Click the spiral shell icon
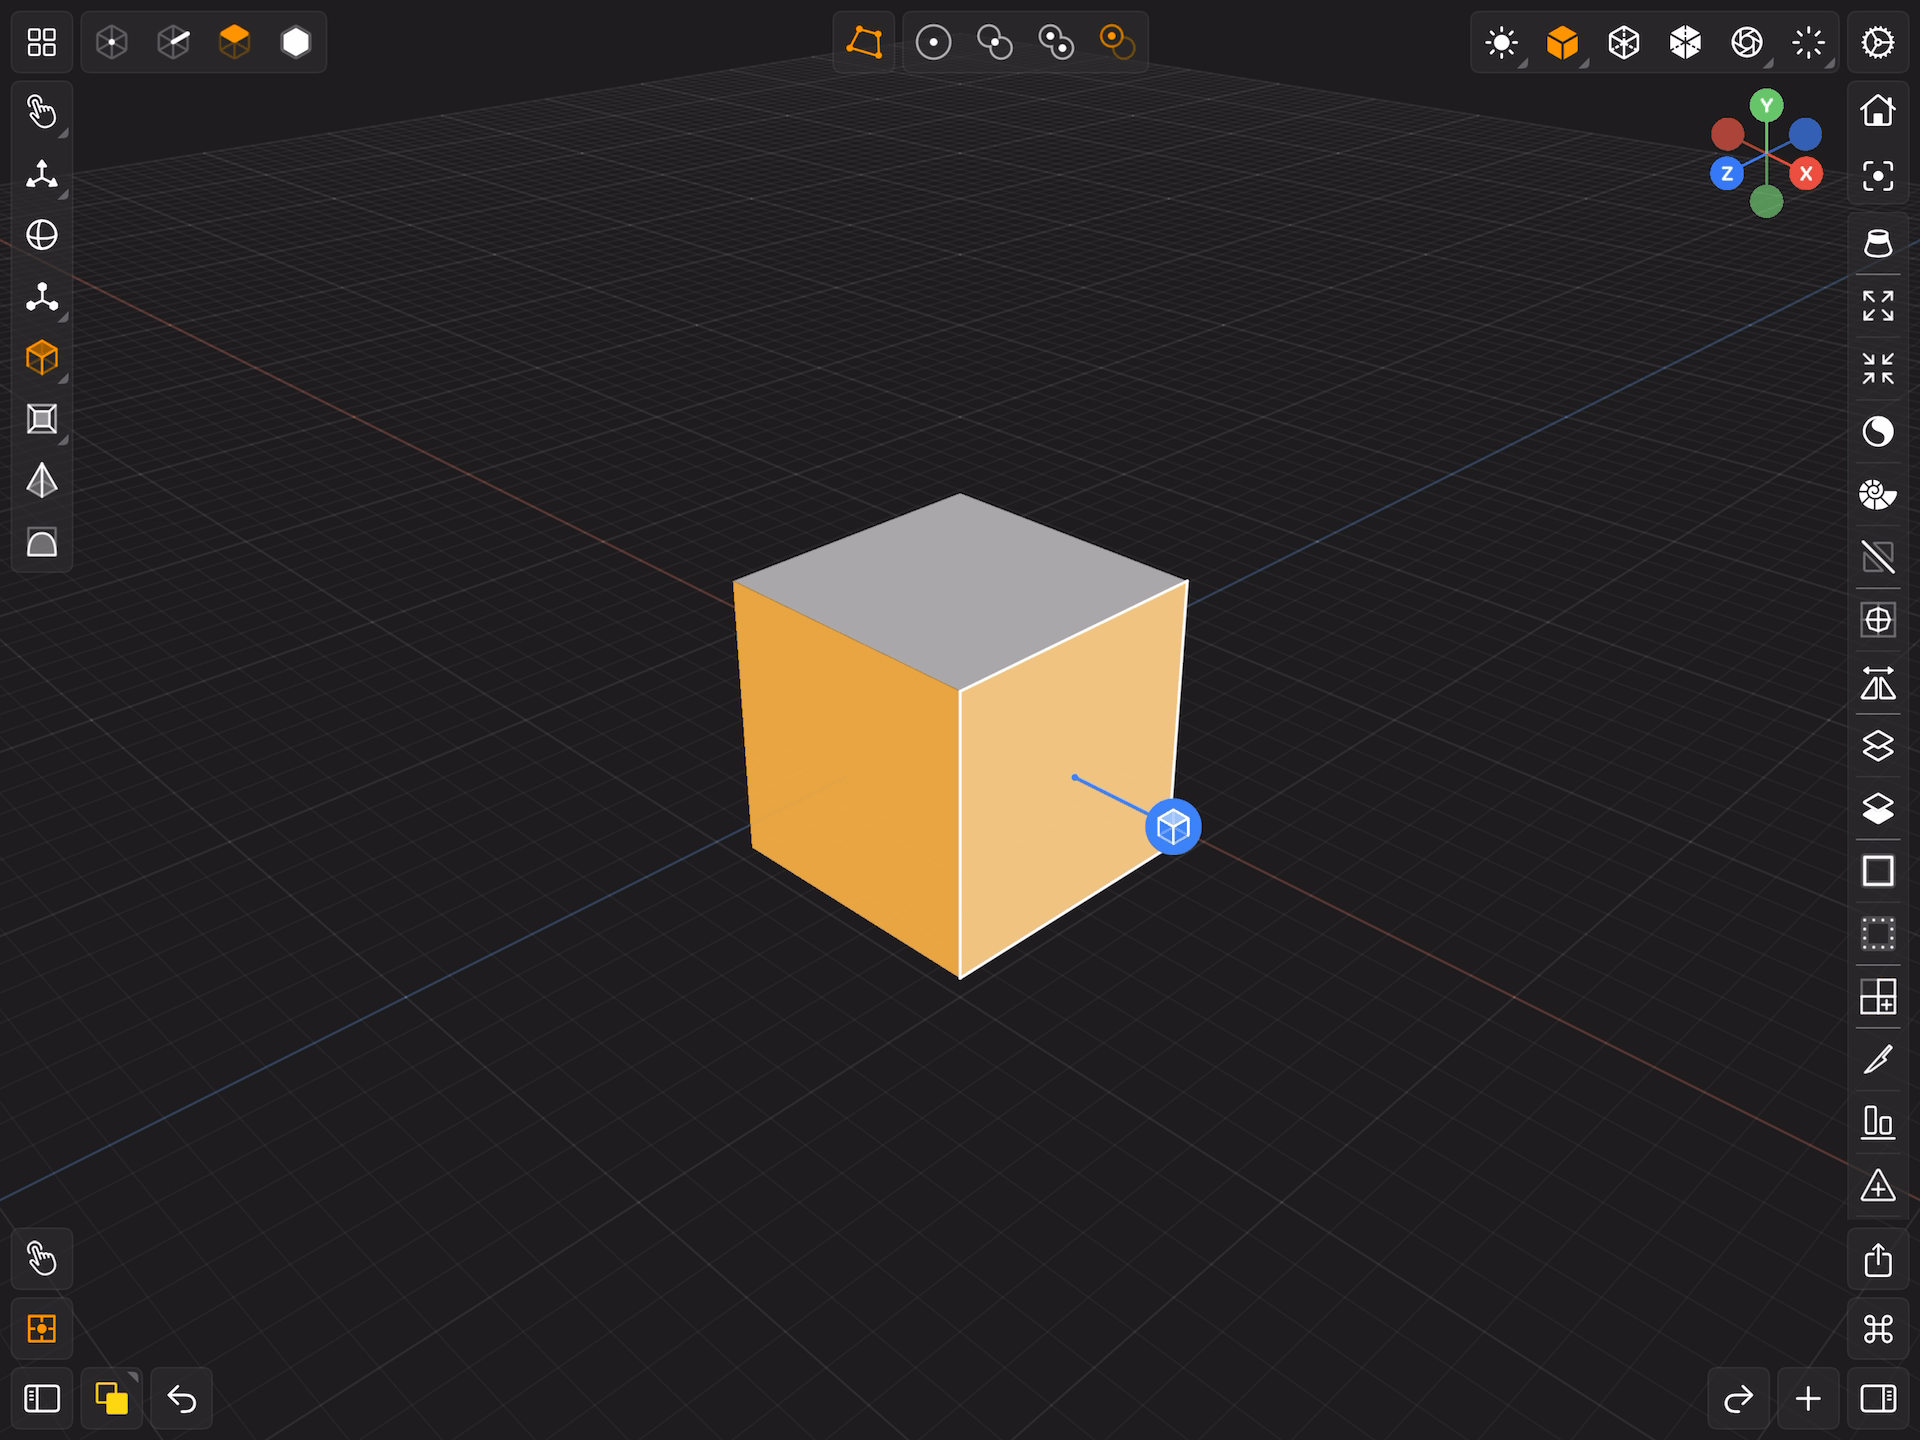Screen dimensions: 1920x1440 [1878, 494]
